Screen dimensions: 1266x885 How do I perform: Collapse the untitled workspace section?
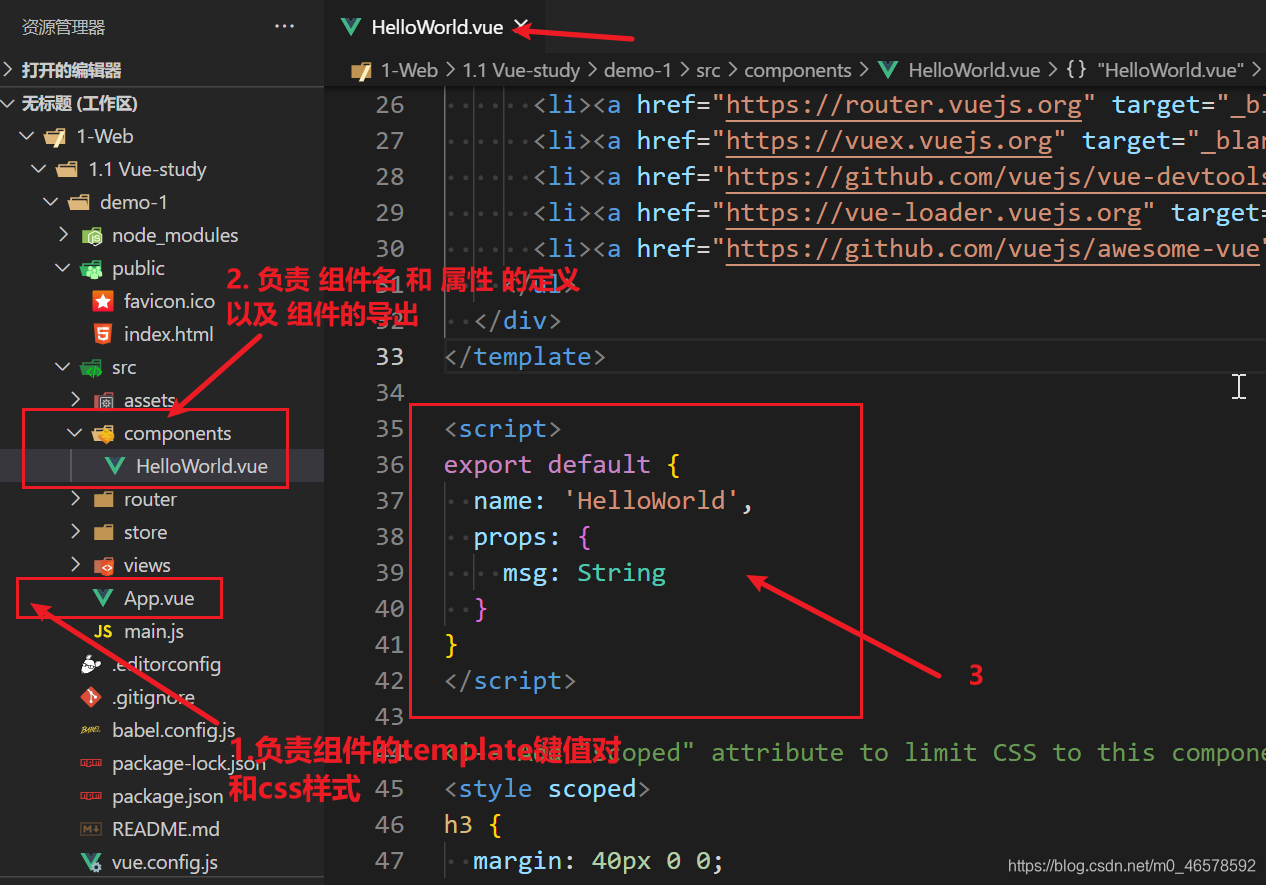click(x=9, y=103)
